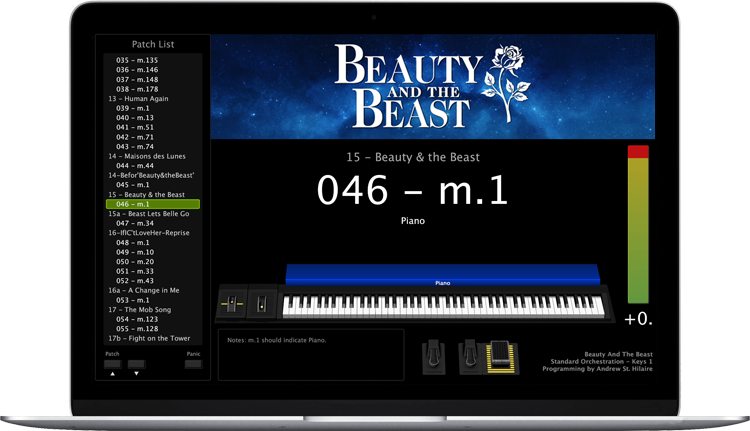Select the 17b – Fight on the Tower row
This screenshot has height=431, width=750.
point(153,338)
